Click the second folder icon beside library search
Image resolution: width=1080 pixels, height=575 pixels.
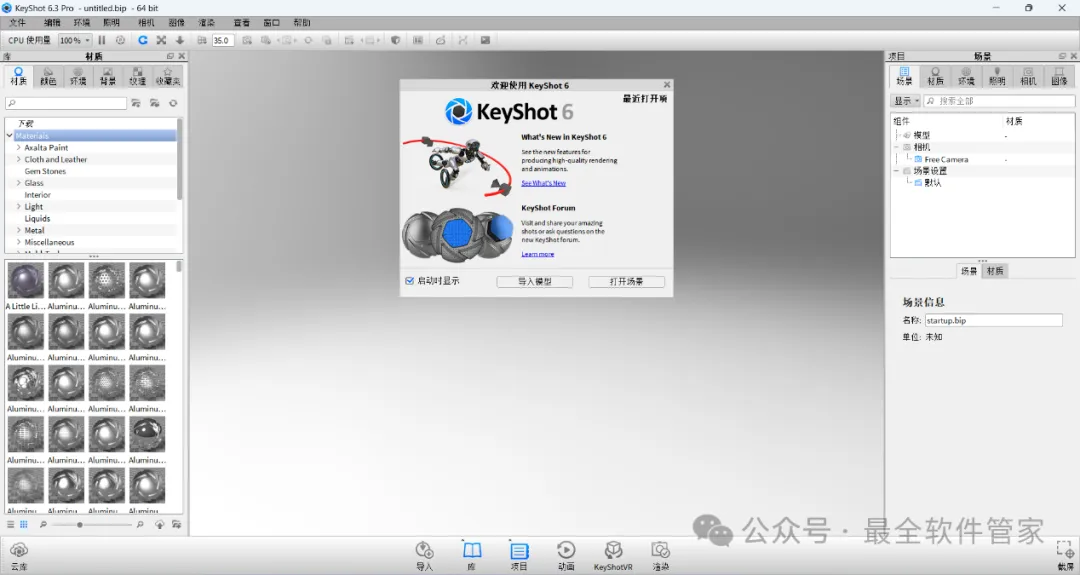[155, 103]
